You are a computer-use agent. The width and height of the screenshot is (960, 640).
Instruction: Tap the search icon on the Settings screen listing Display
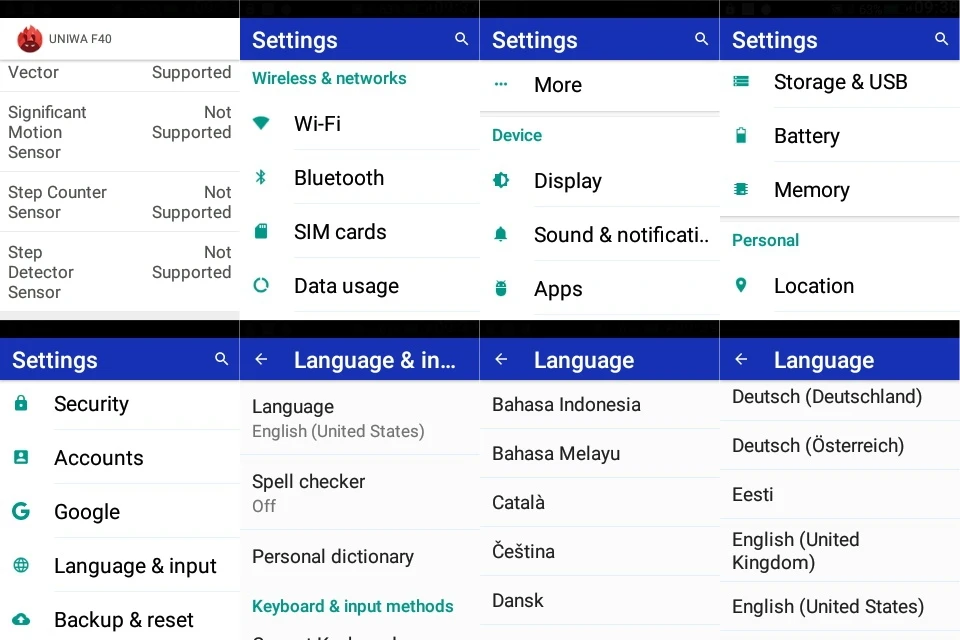click(x=702, y=39)
